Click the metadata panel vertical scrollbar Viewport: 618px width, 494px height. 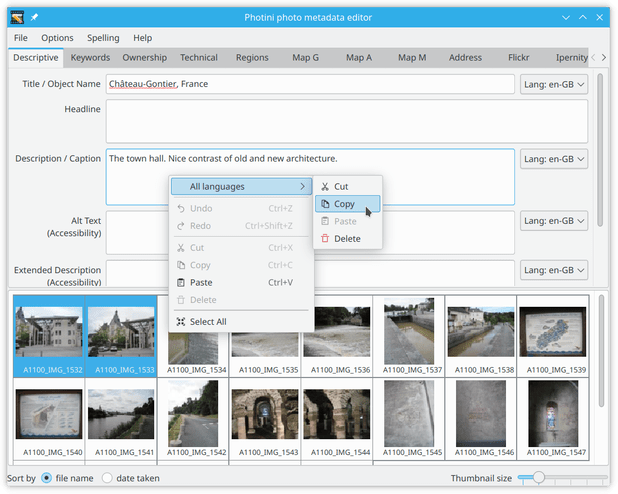point(600,150)
